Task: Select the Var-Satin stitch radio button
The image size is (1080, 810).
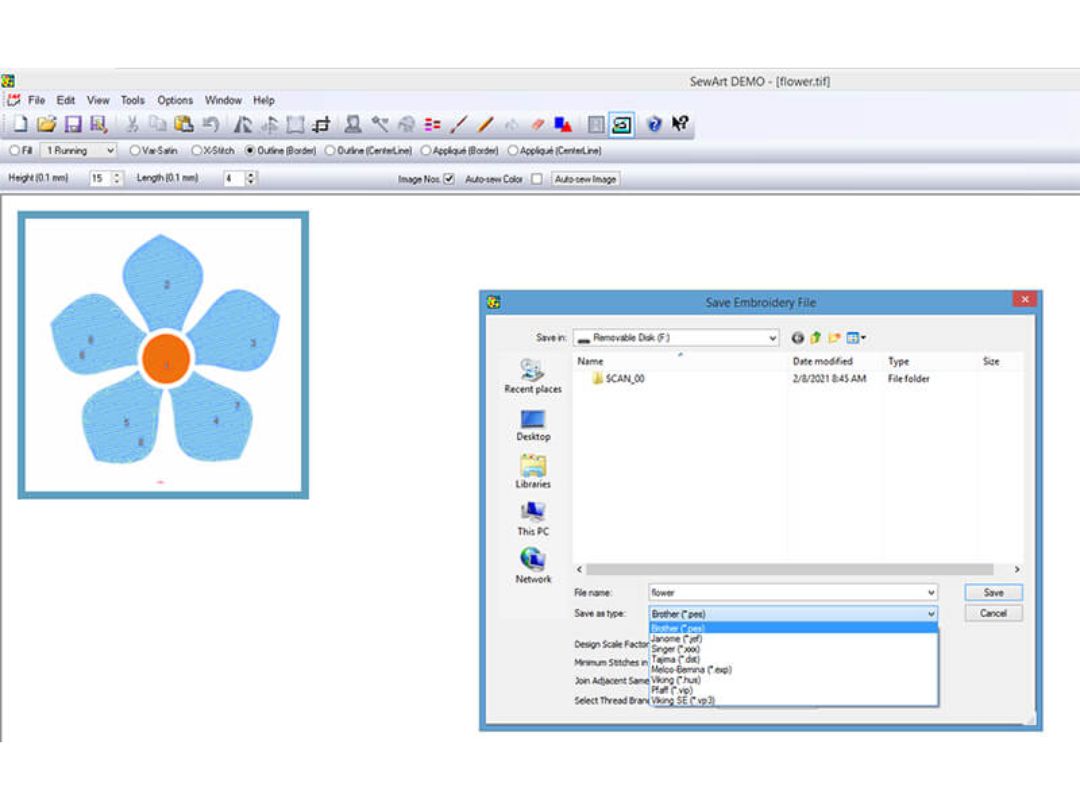Action: point(135,150)
